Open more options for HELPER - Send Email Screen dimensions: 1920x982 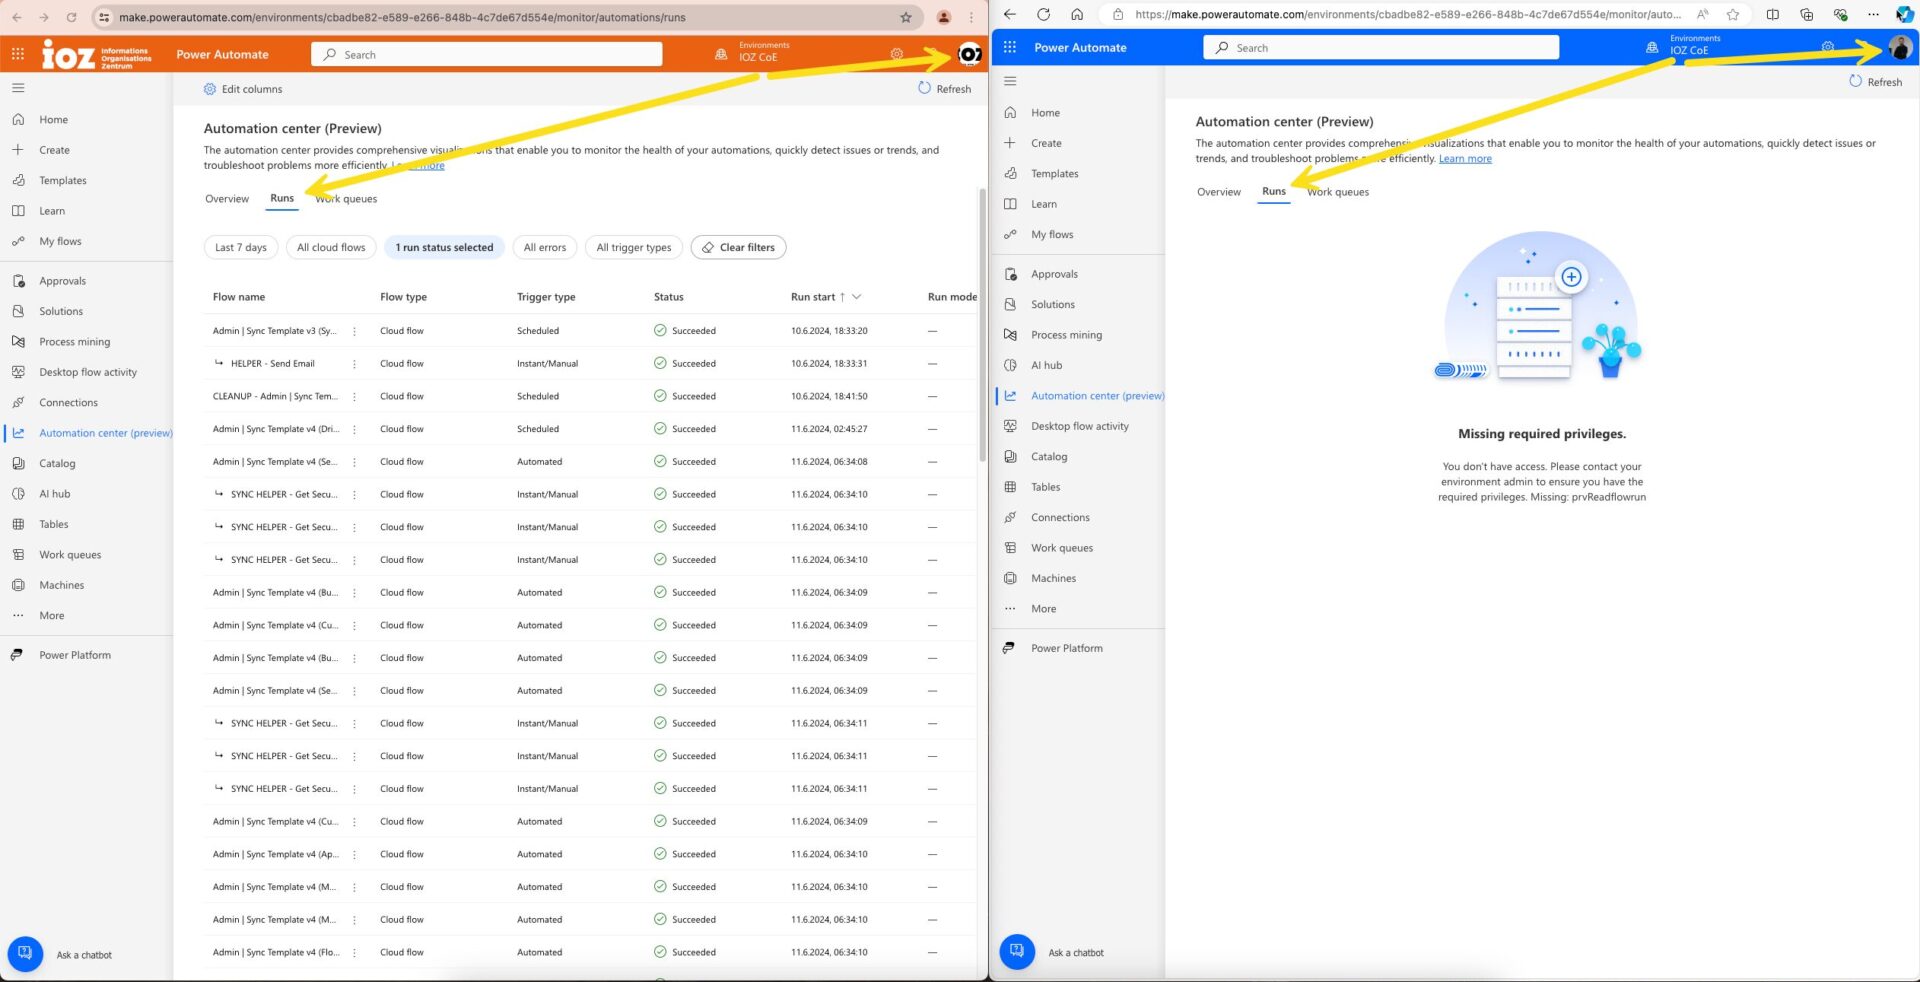coord(354,364)
